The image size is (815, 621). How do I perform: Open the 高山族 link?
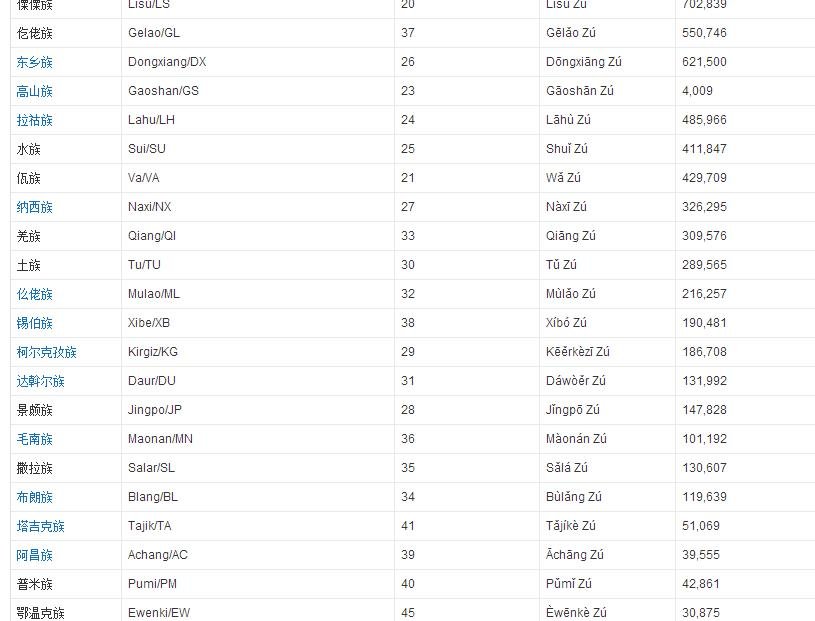click(35, 91)
